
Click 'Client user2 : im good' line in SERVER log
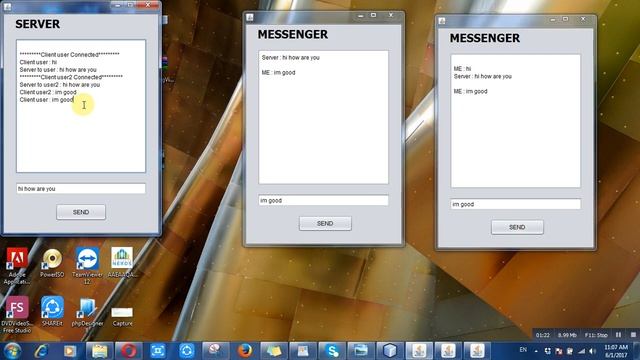point(48,92)
